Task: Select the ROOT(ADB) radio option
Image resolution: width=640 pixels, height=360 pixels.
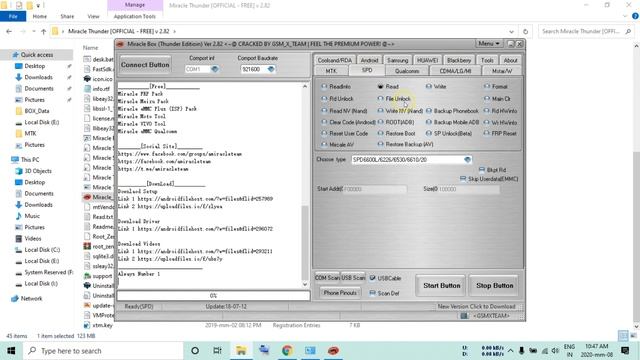Action: click(380, 122)
